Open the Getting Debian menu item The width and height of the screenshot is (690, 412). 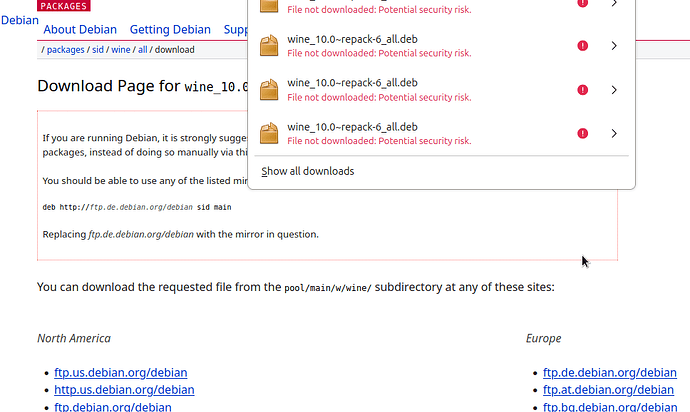[x=170, y=29]
